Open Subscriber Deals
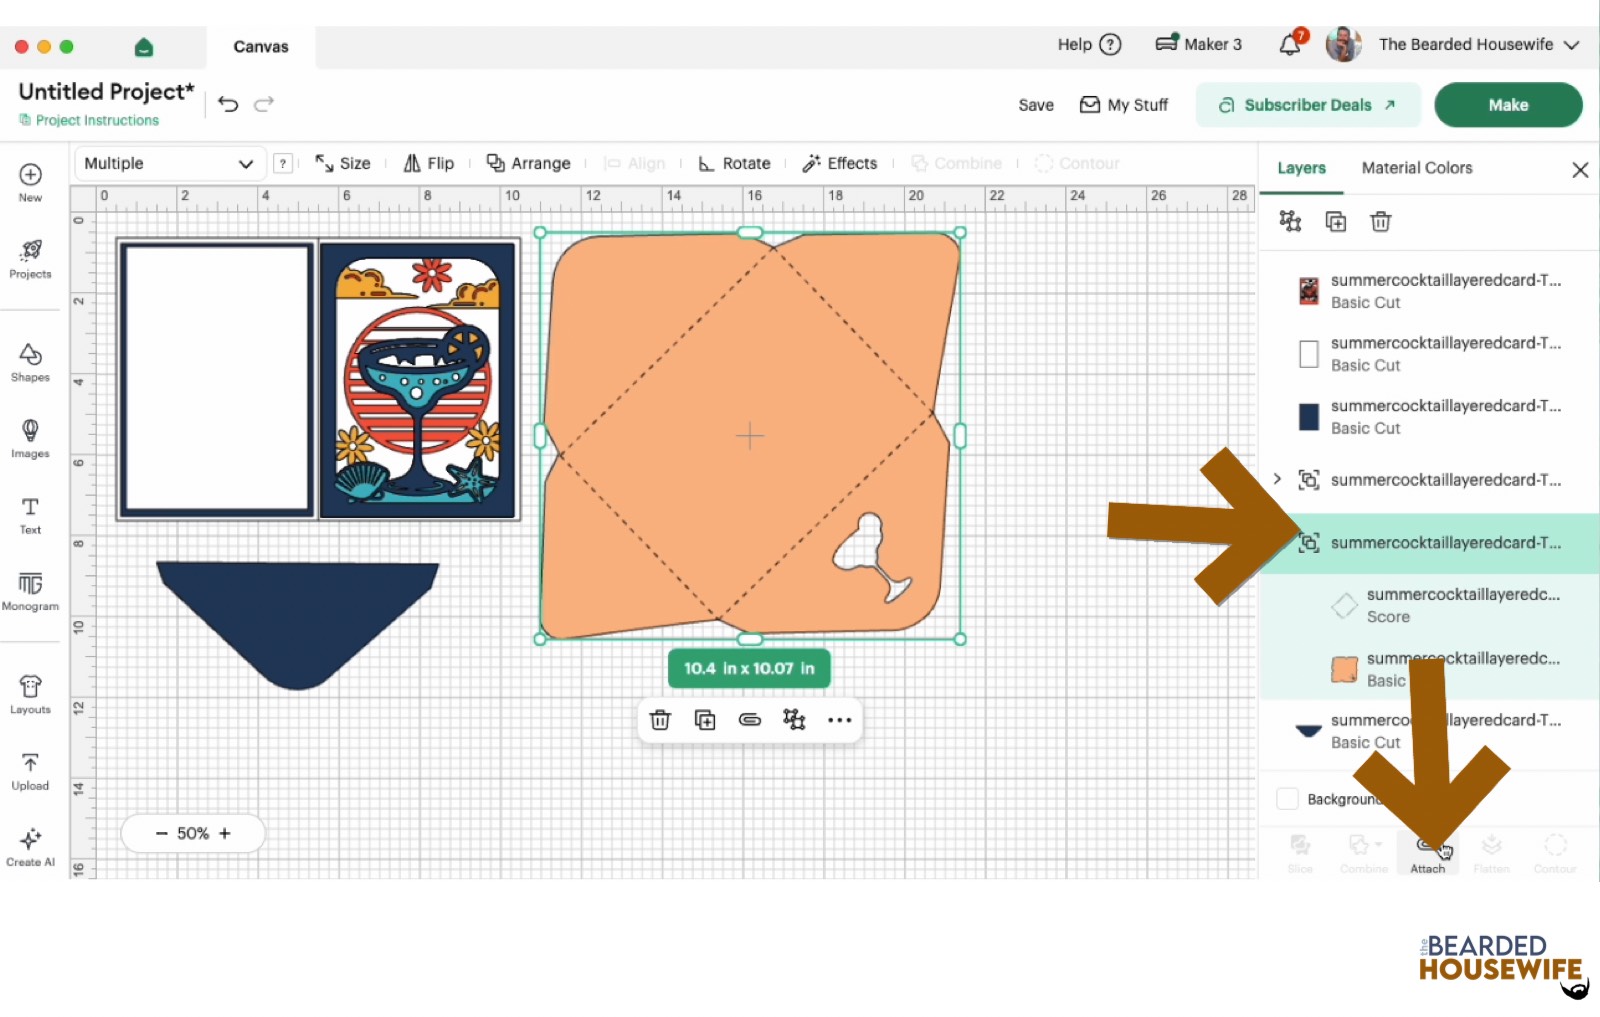The height and width of the screenshot is (1017, 1600). [x=1307, y=105]
